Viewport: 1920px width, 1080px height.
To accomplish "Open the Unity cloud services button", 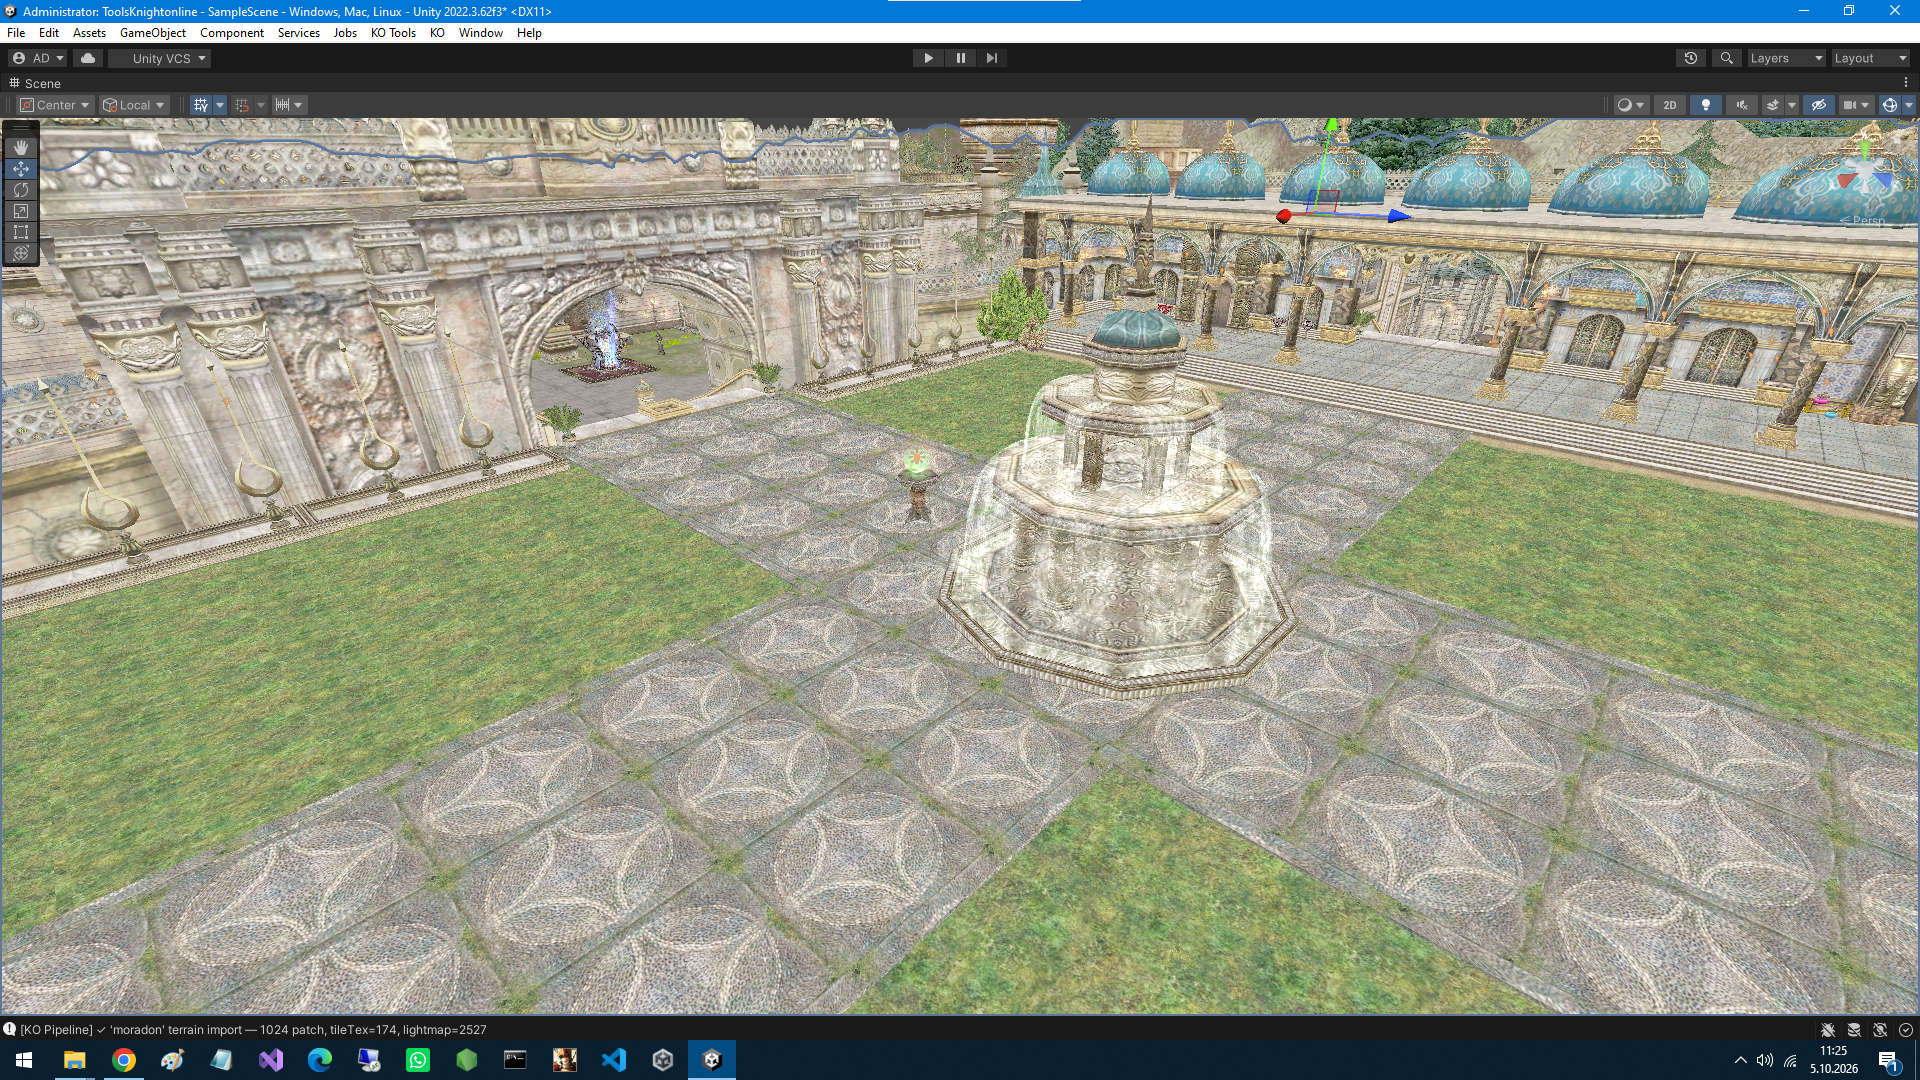I will click(x=88, y=58).
